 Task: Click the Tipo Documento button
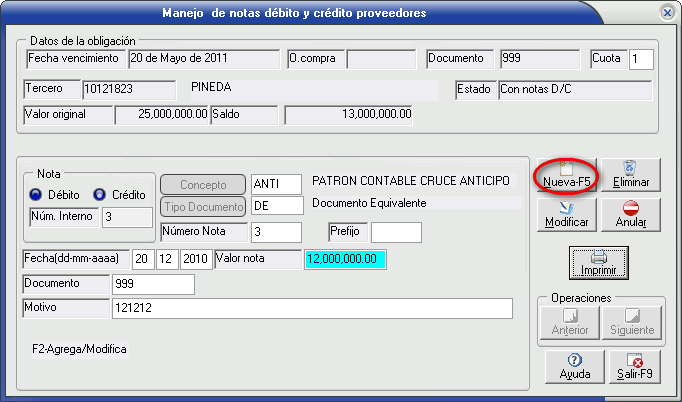(203, 207)
